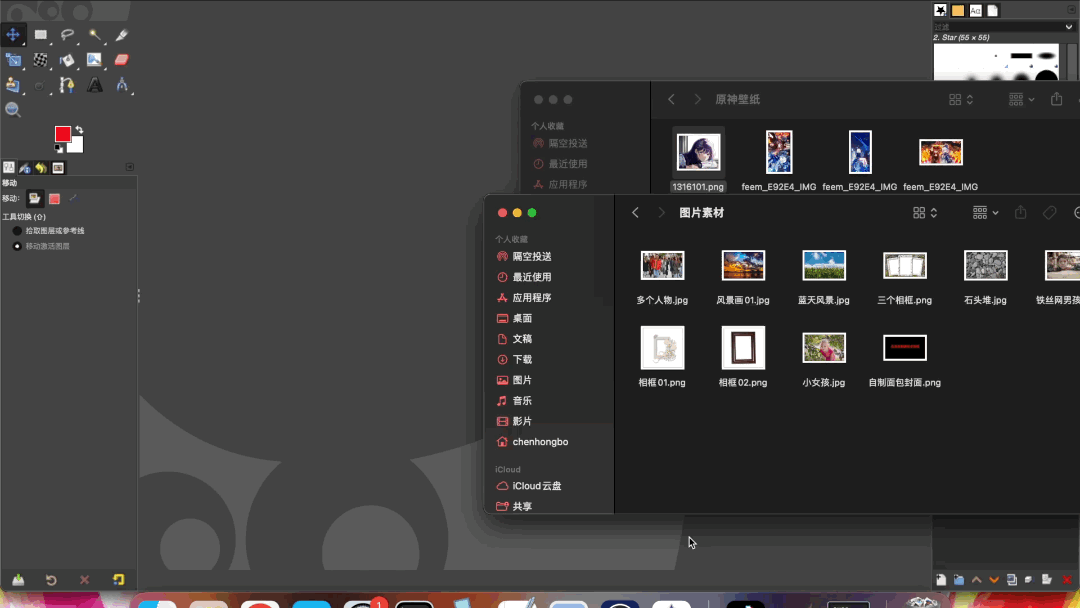Open grouping dropdown in 图片素材 window
The width and height of the screenshot is (1080, 608).
(x=986, y=213)
